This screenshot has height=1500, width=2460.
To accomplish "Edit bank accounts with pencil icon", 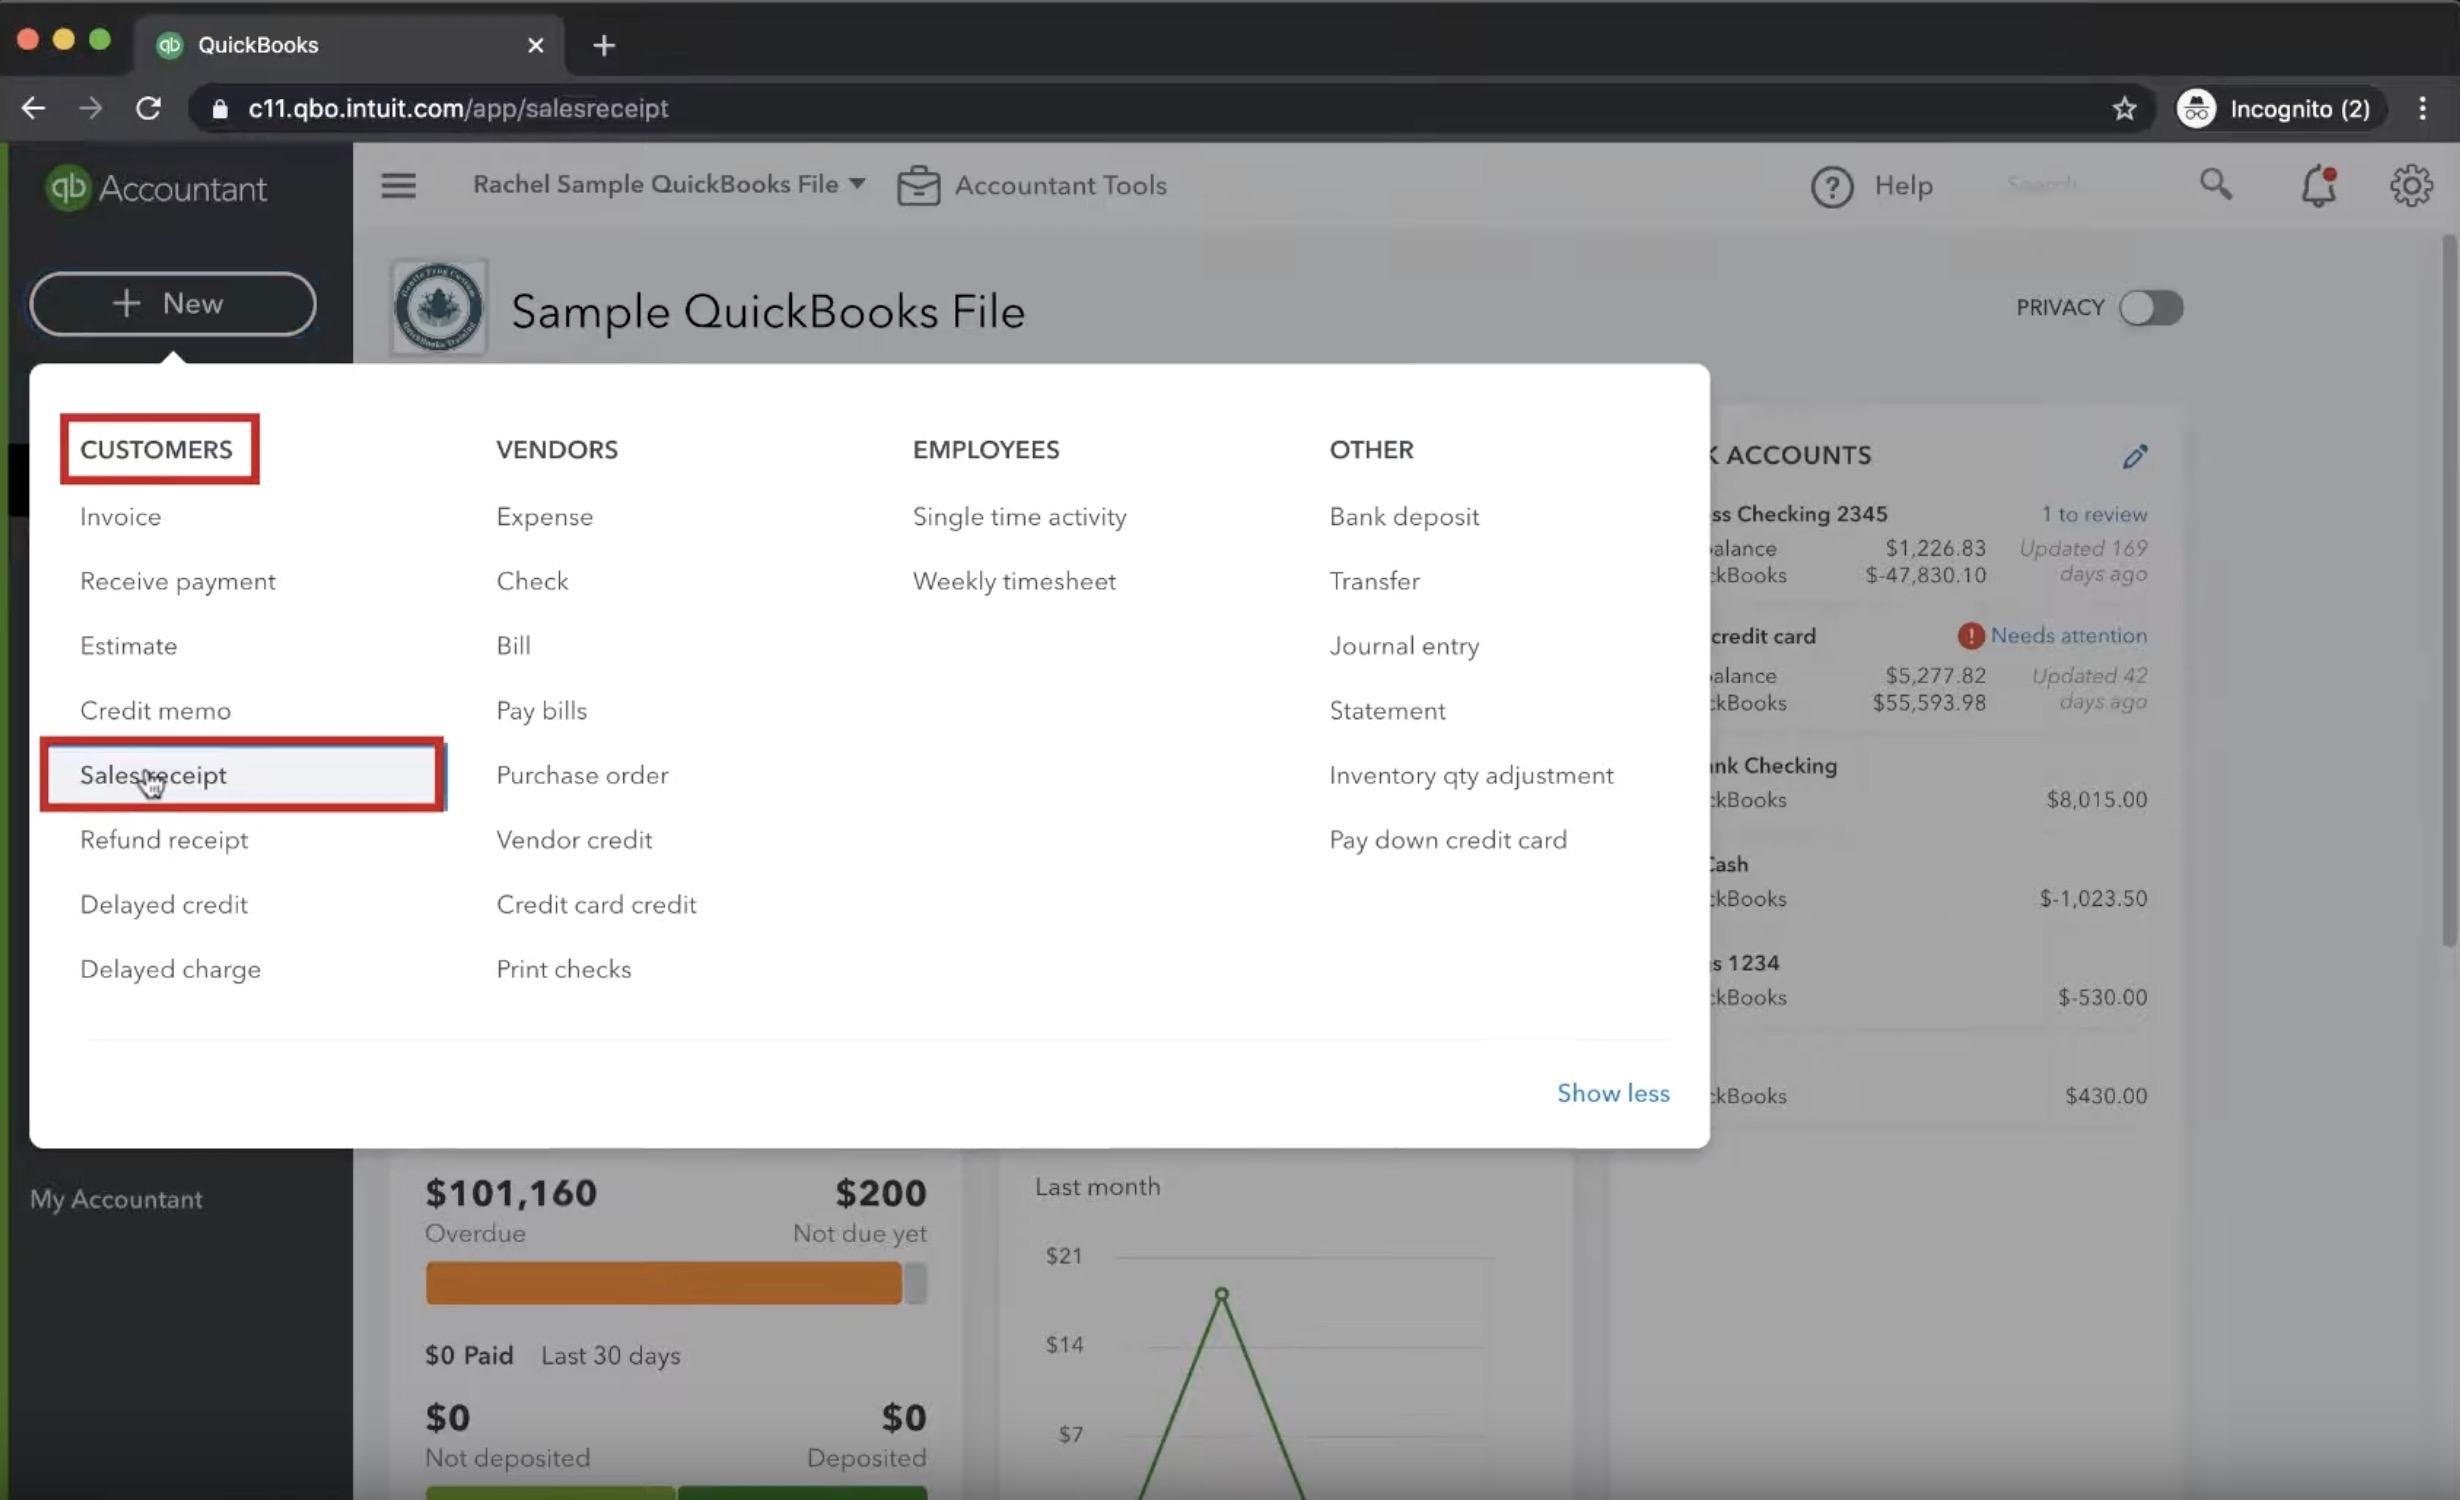I will click(x=2134, y=456).
